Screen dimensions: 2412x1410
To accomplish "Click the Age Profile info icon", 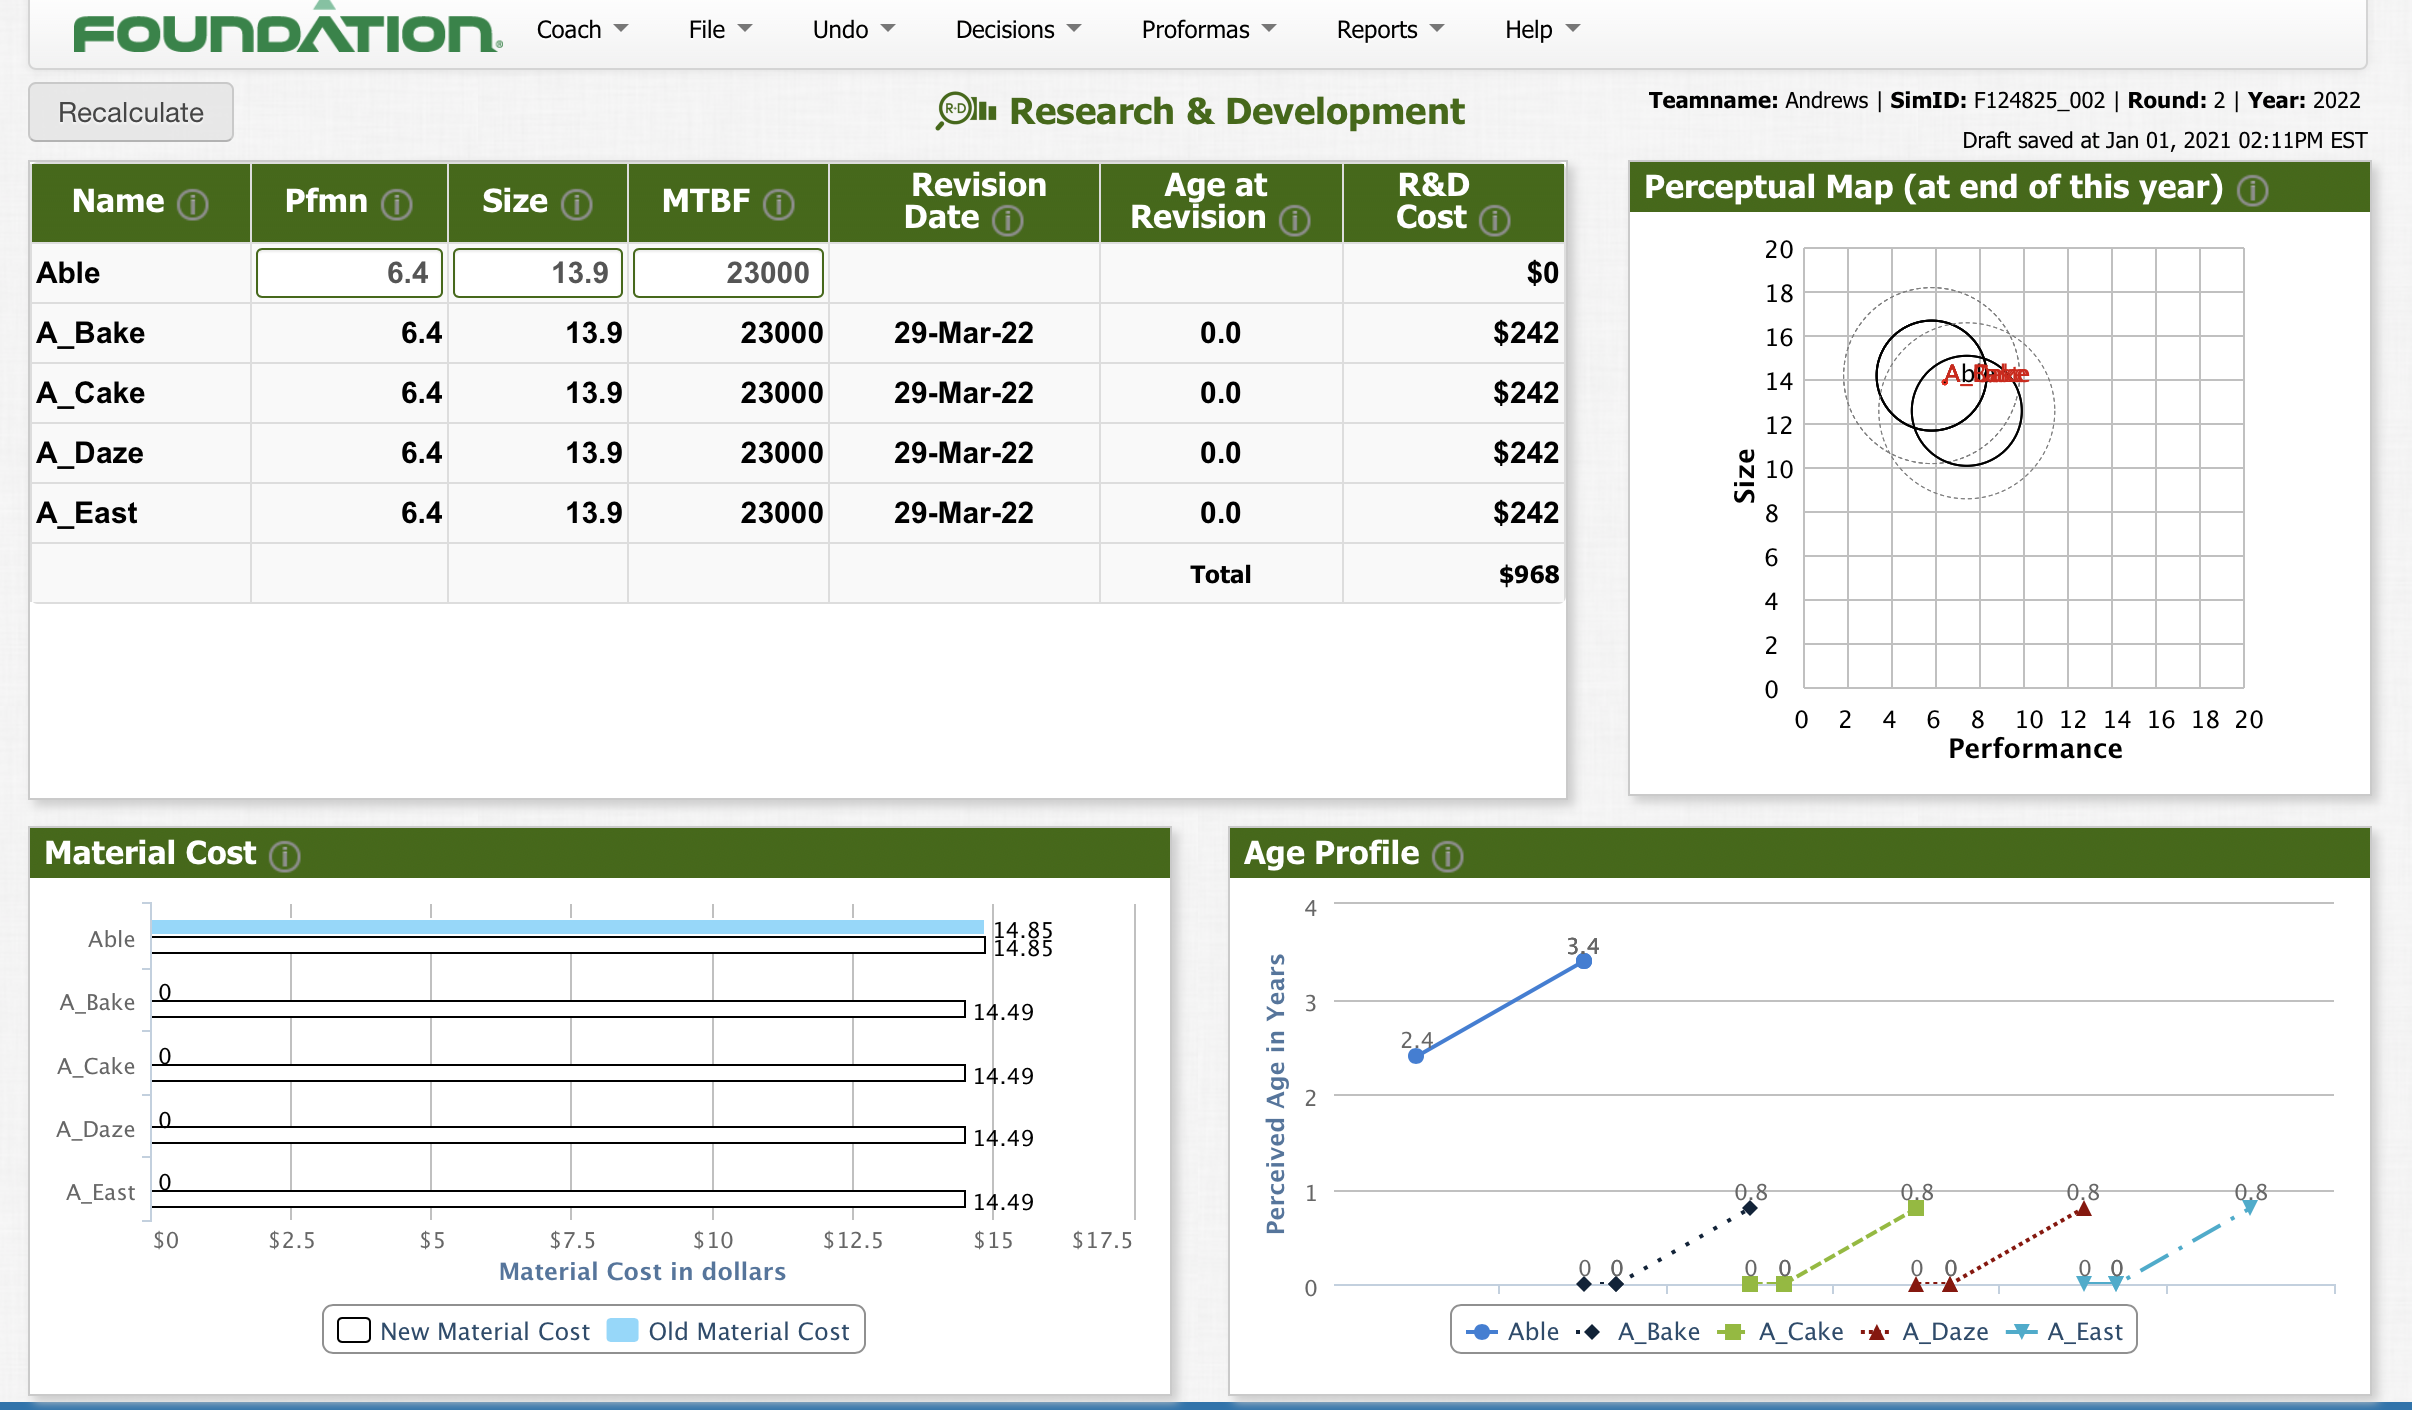I will point(1448,856).
